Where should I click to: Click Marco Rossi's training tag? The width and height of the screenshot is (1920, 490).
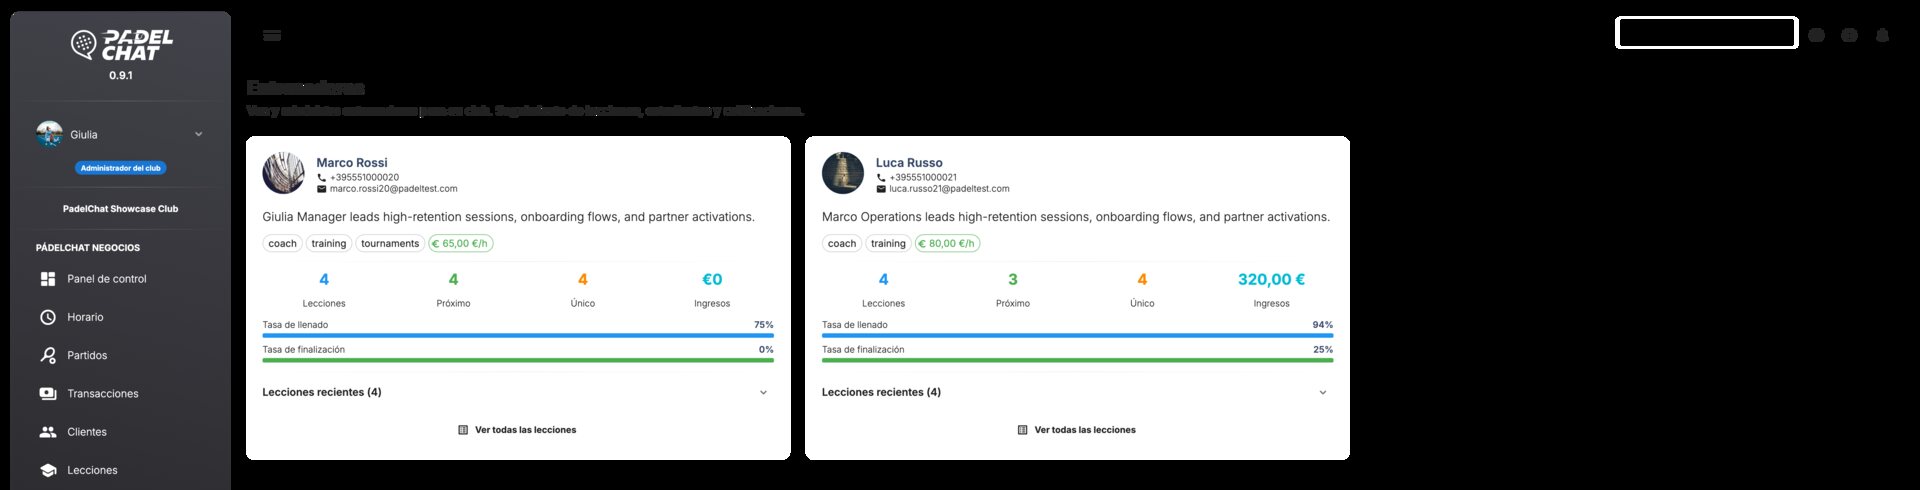click(328, 243)
